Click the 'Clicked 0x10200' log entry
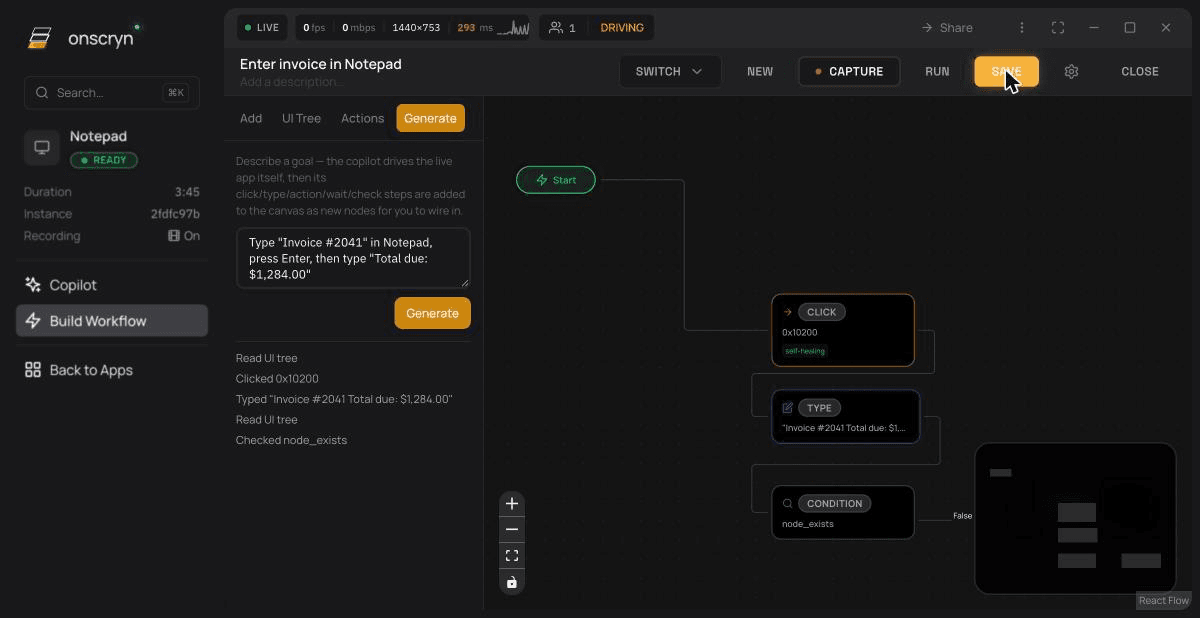Image resolution: width=1200 pixels, height=618 pixels. pyautogui.click(x=277, y=379)
